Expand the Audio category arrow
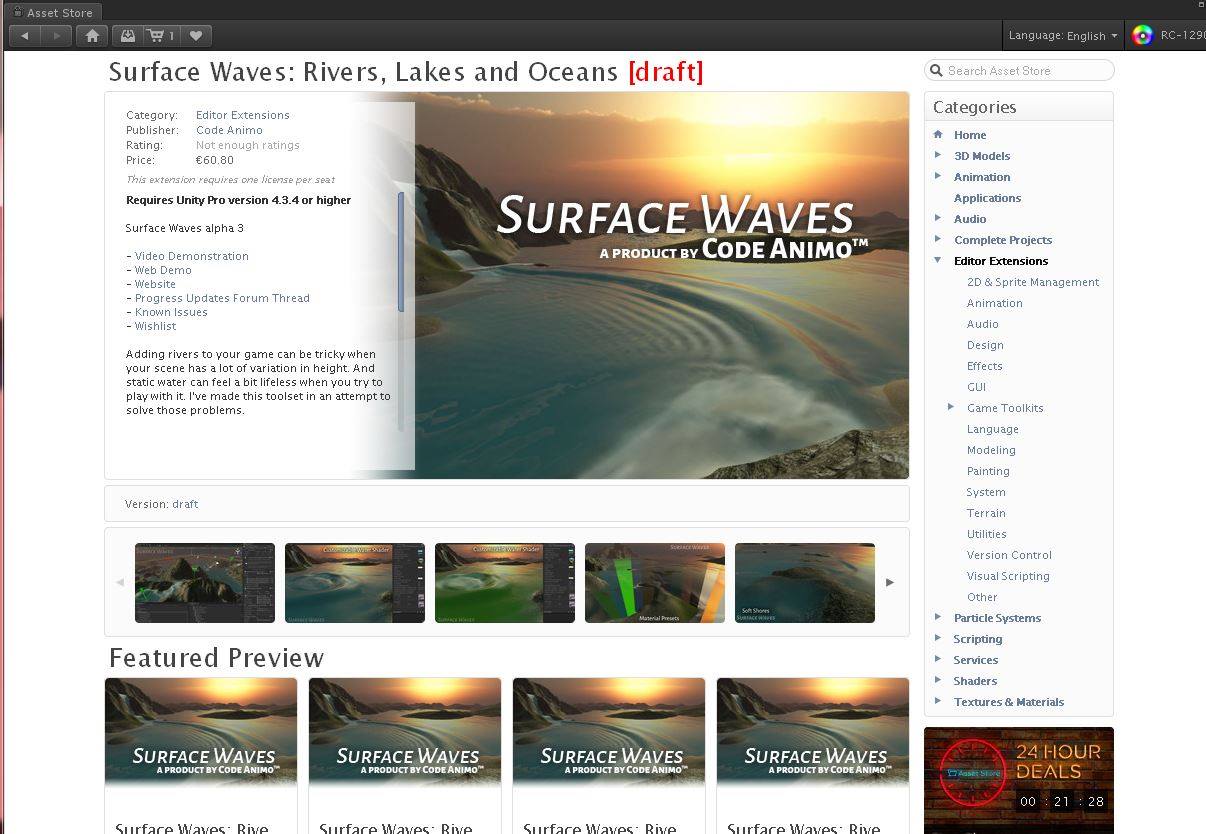This screenshot has width=1206, height=834. click(938, 218)
